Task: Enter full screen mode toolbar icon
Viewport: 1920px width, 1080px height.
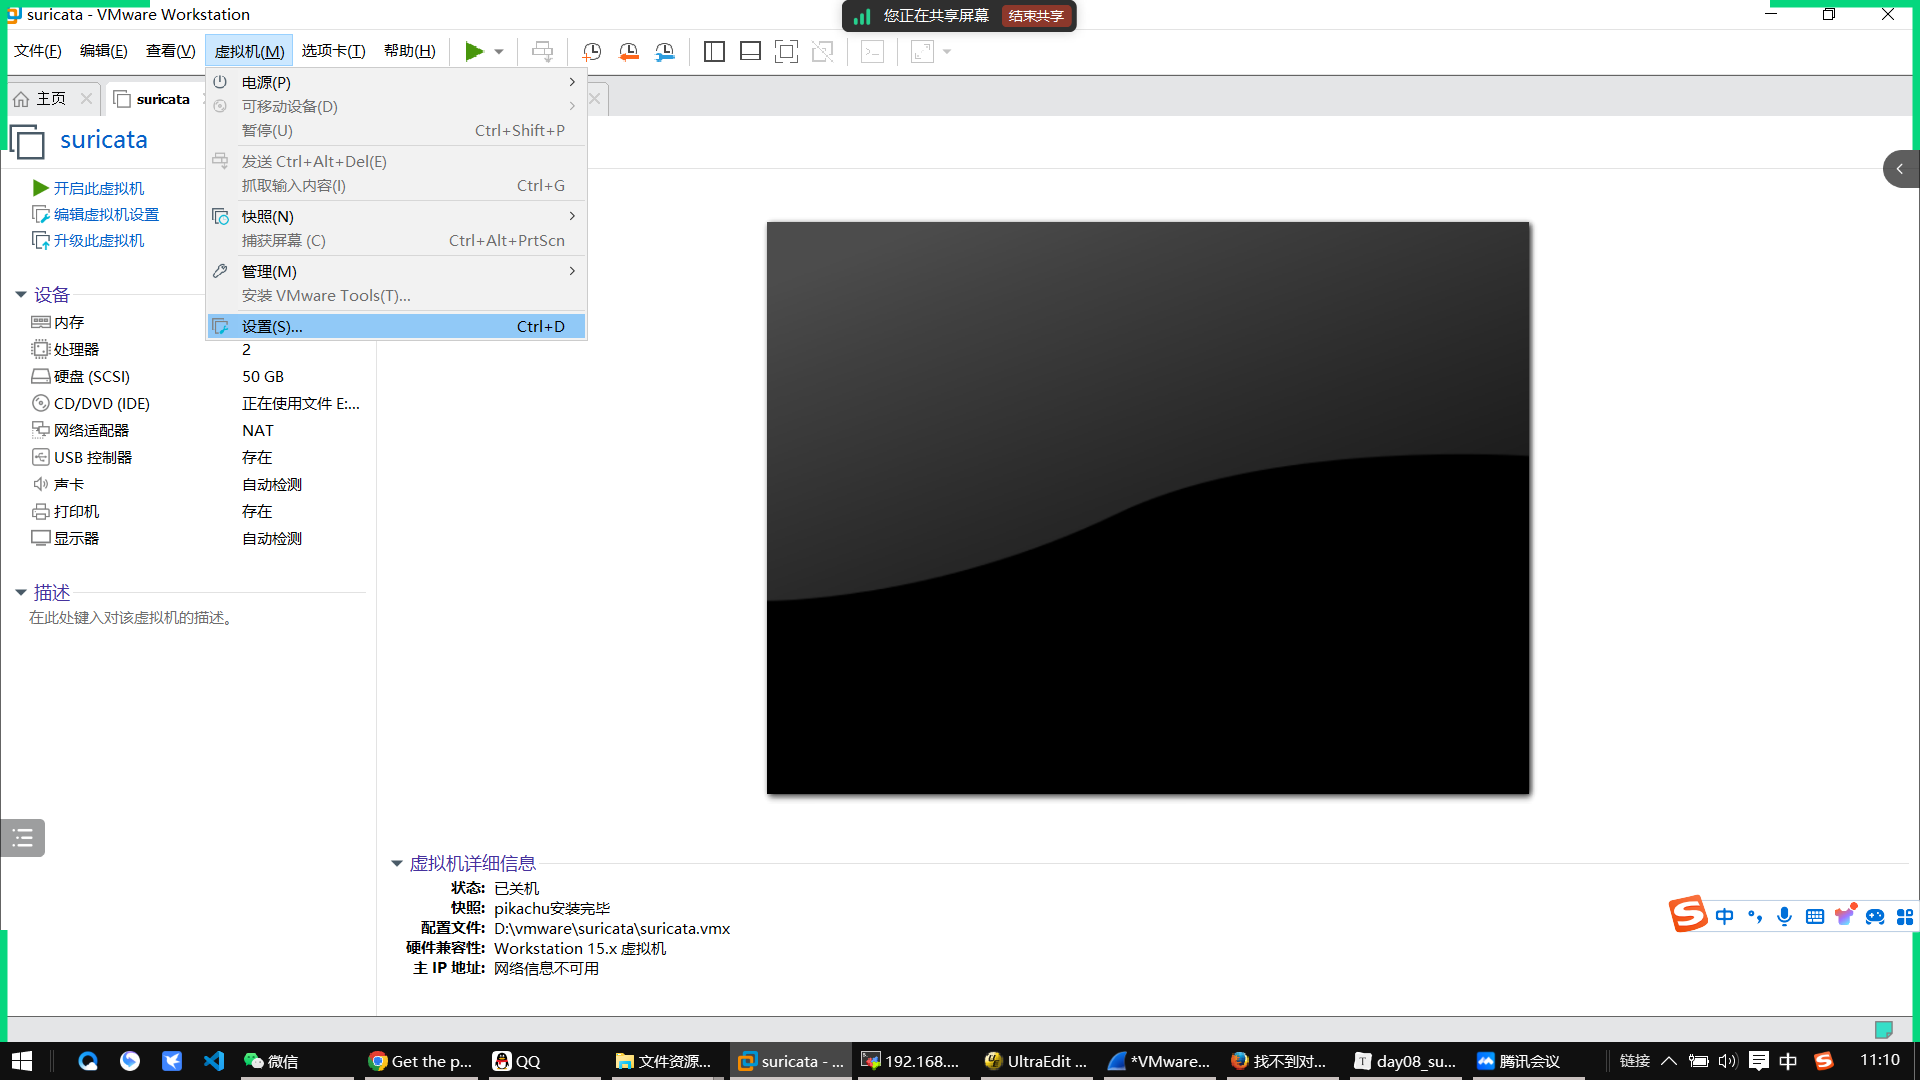Action: click(787, 51)
